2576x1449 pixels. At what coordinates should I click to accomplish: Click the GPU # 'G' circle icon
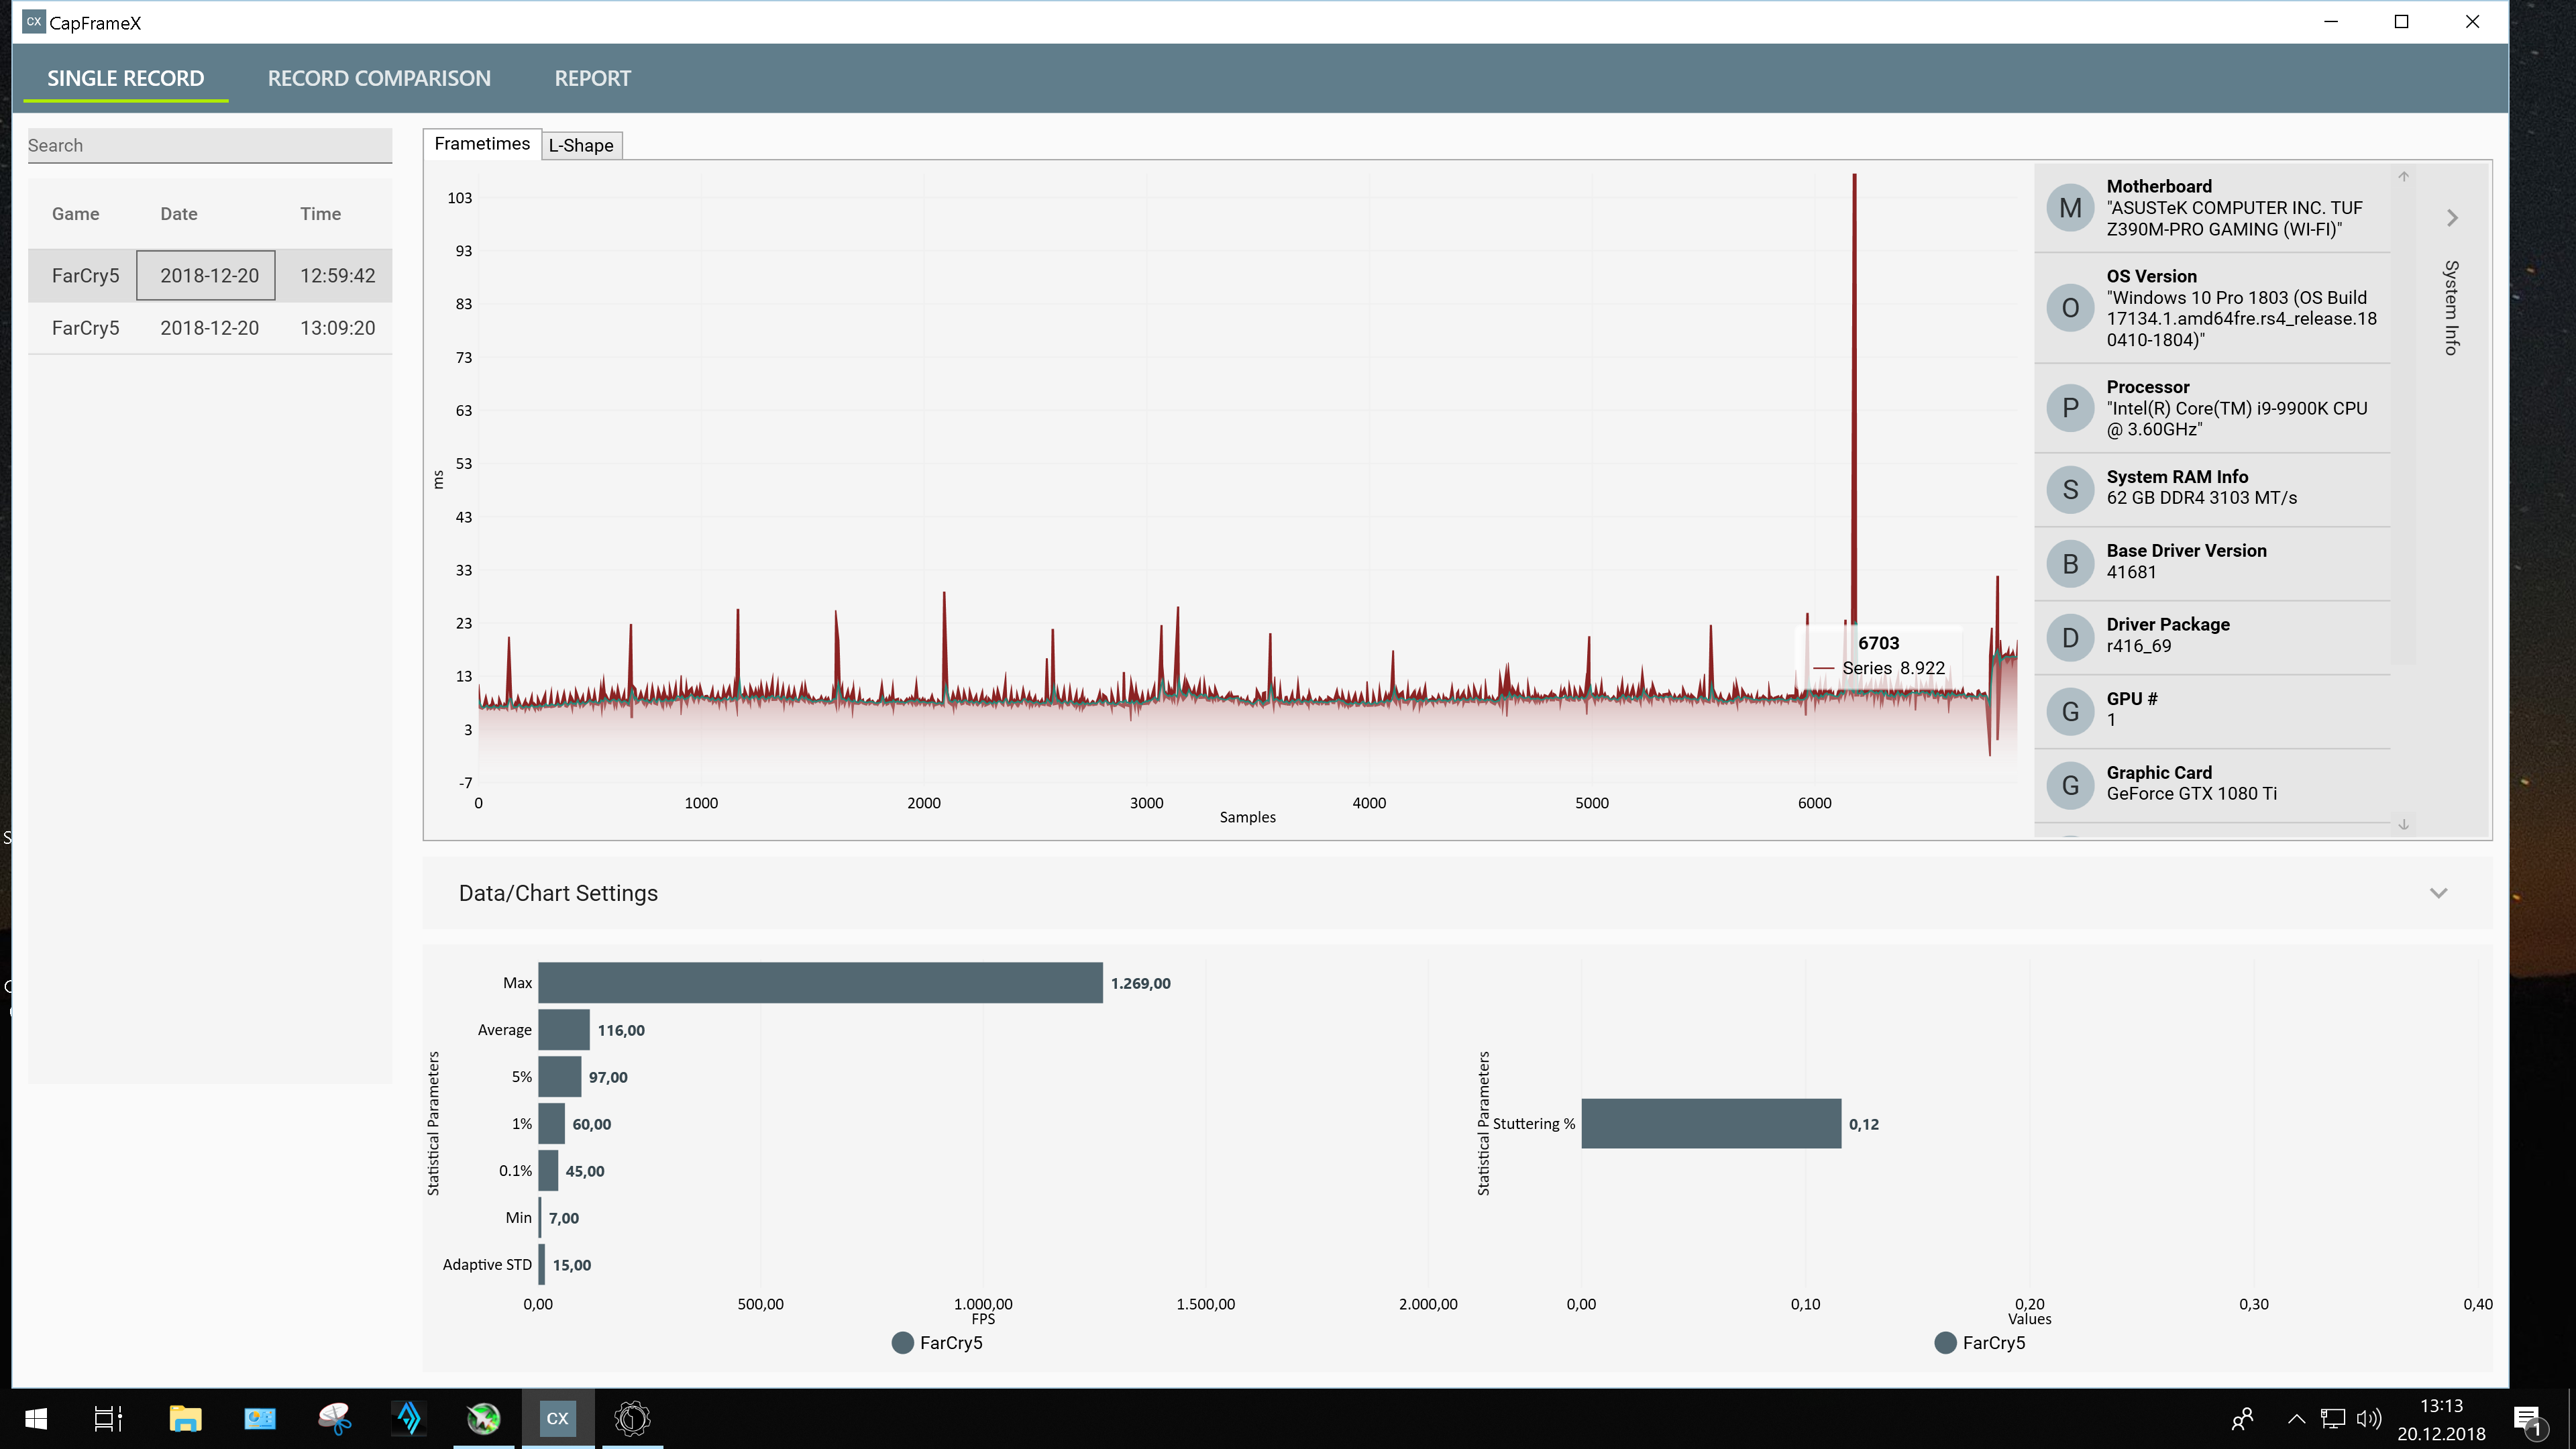[2070, 712]
